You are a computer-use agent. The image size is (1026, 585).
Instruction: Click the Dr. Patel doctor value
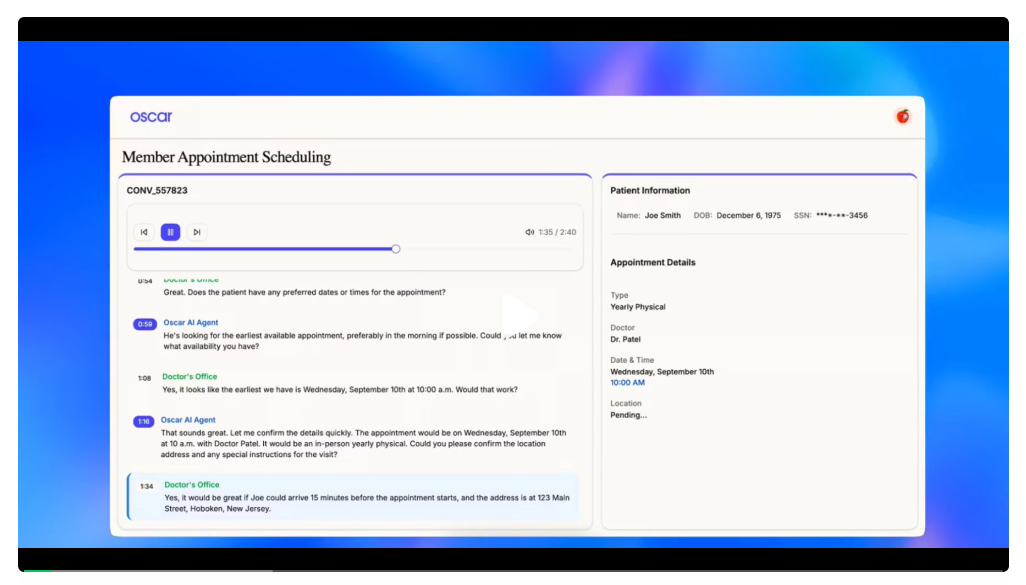coord(626,340)
